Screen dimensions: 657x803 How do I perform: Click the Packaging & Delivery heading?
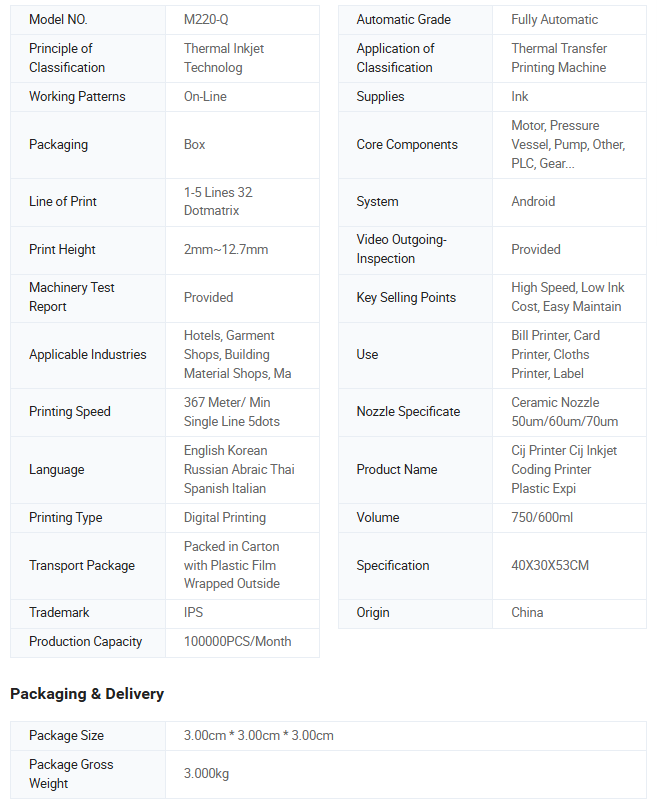coord(87,693)
